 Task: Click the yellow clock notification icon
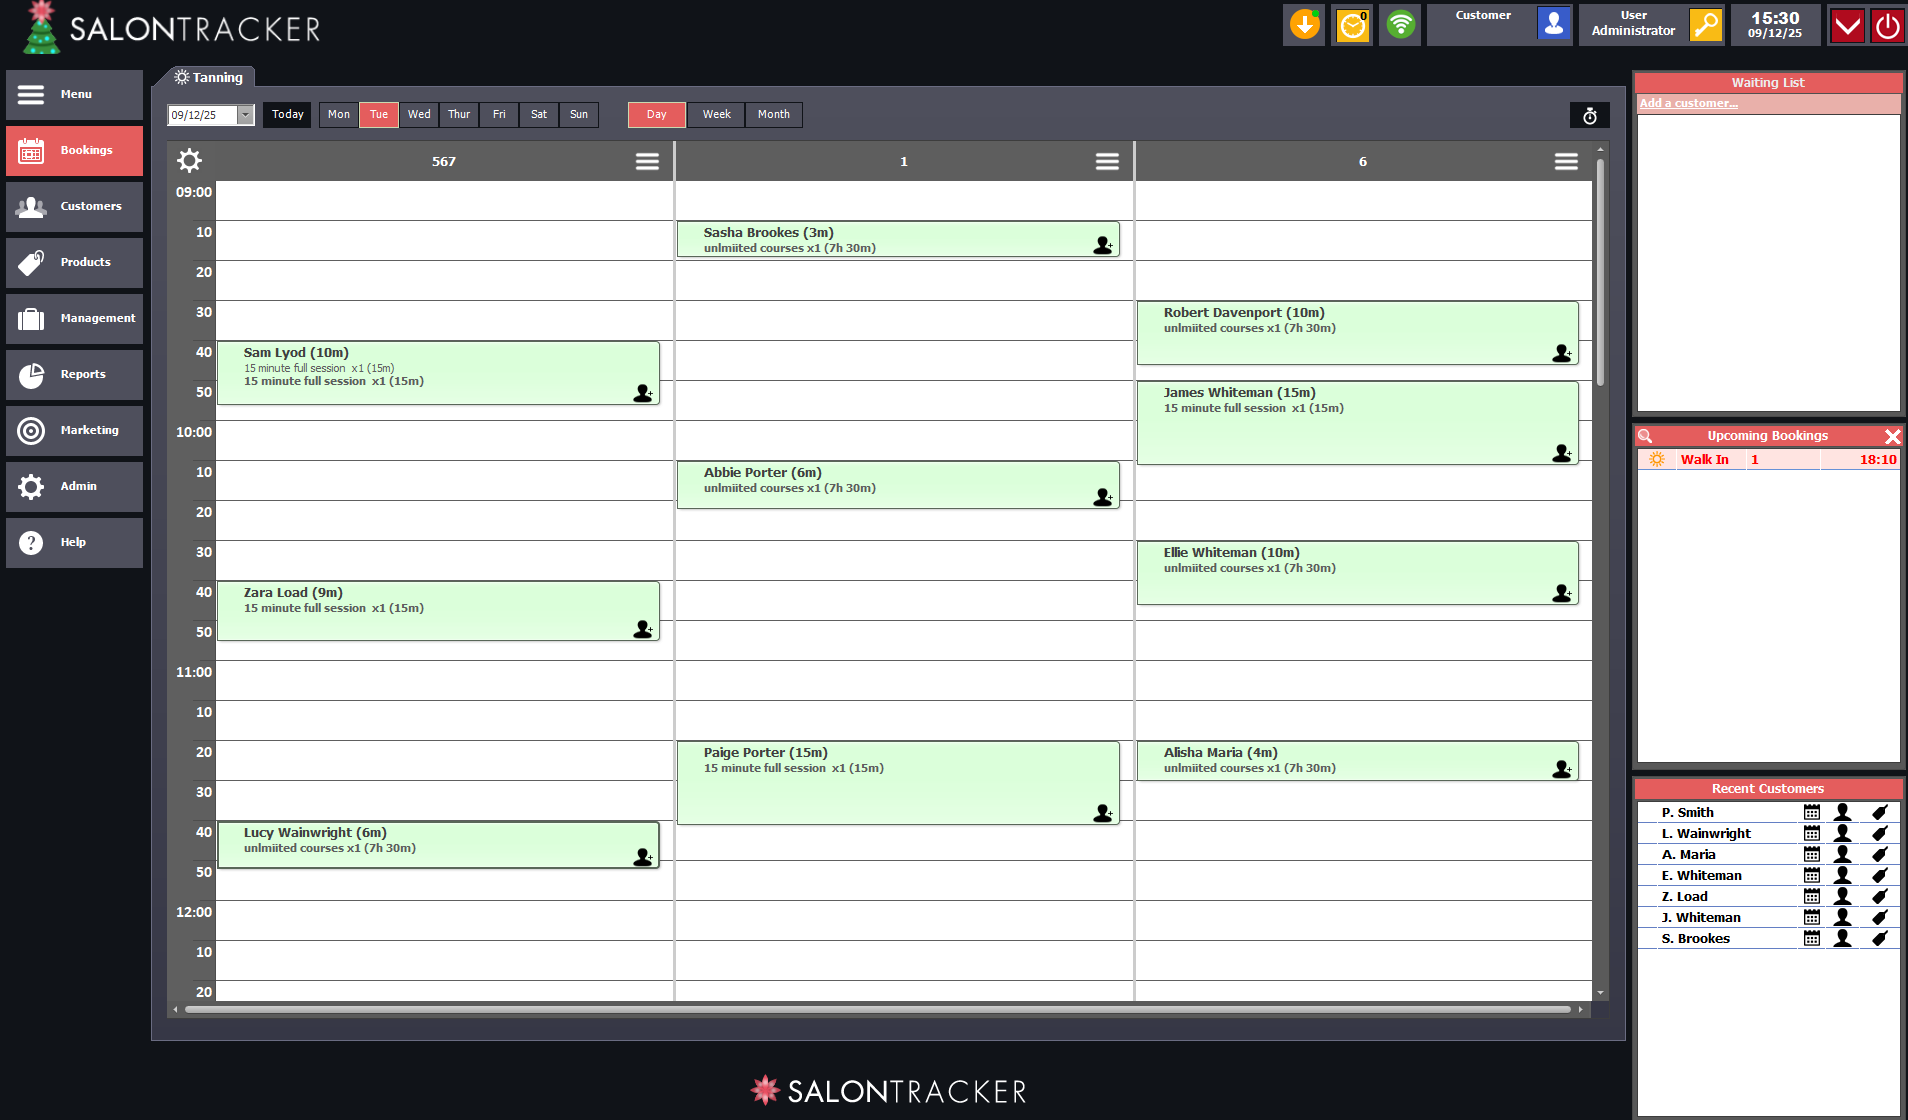coord(1351,24)
